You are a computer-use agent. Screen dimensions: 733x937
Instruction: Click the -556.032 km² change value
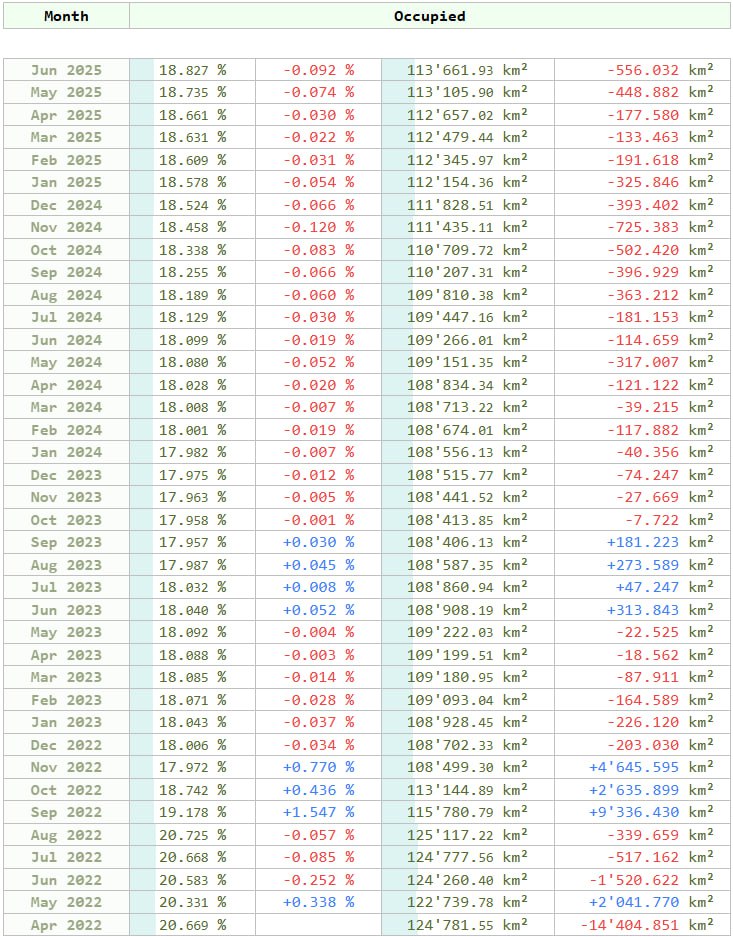pos(660,70)
